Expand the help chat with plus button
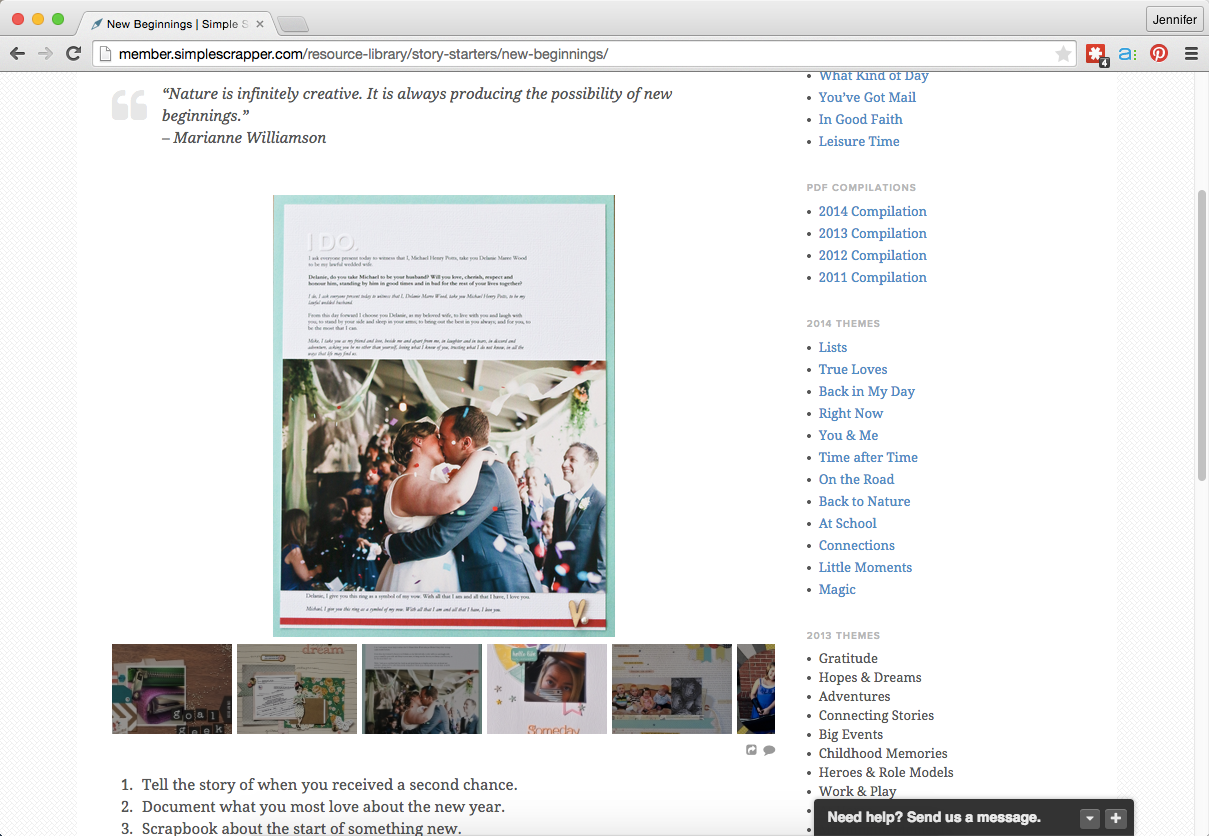Viewport: 1209px width, 836px height. (x=1116, y=818)
